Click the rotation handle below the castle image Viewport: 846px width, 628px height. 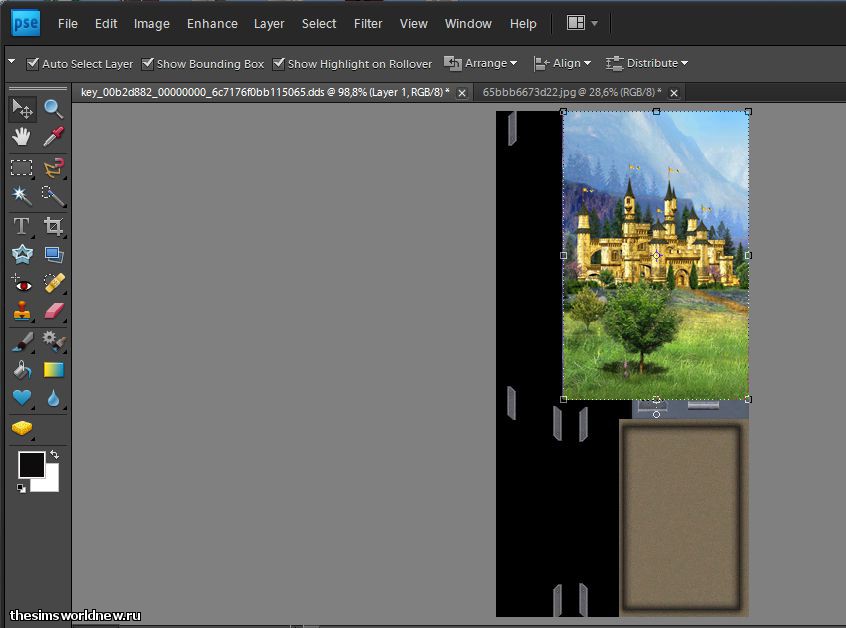tap(656, 414)
